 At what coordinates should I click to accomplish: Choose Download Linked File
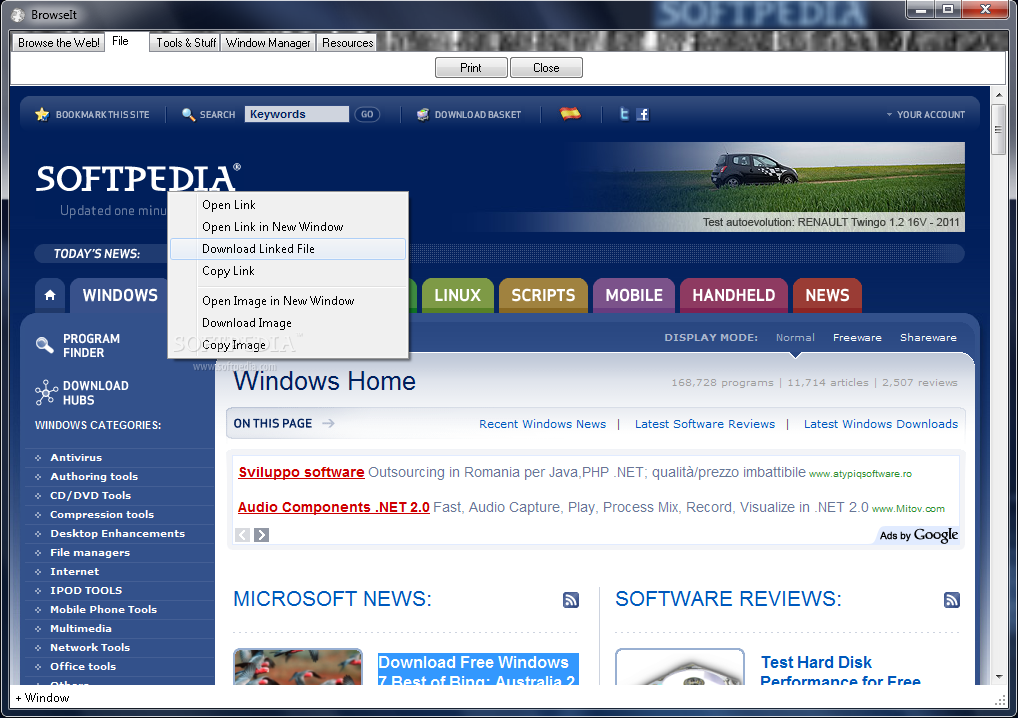[x=288, y=249]
